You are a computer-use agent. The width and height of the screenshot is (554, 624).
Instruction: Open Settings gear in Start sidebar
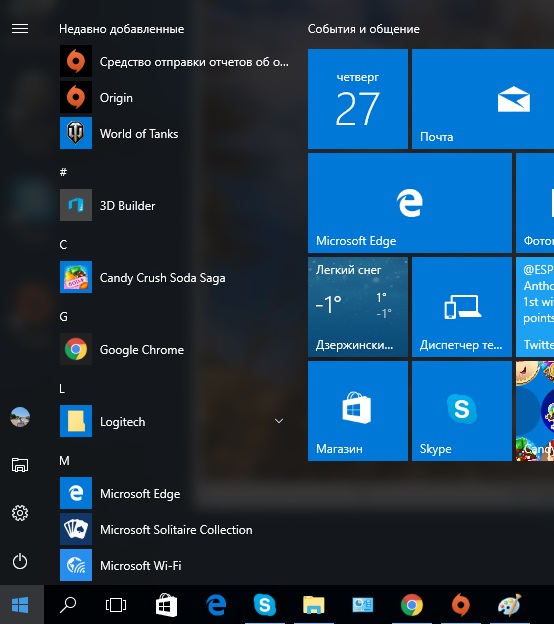(x=20, y=513)
